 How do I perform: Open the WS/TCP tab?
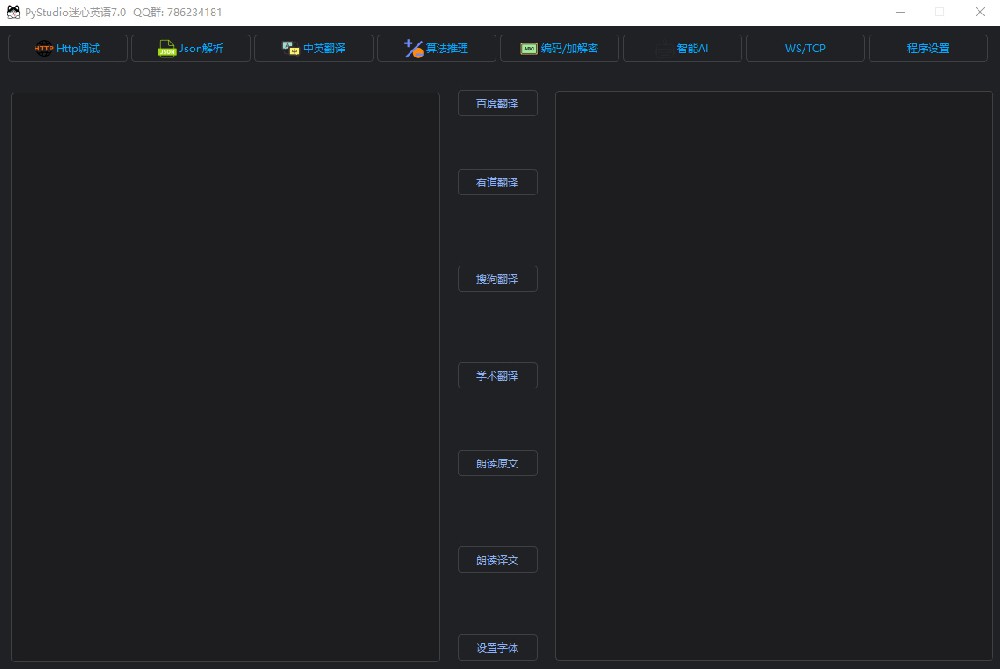point(805,47)
